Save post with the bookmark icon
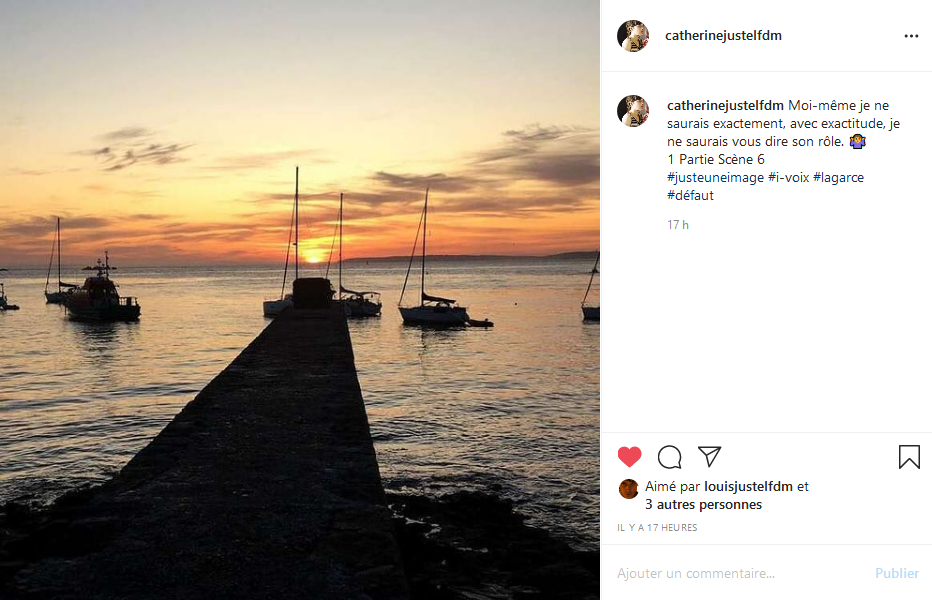Screen dimensions: 932x600 [x=908, y=457]
